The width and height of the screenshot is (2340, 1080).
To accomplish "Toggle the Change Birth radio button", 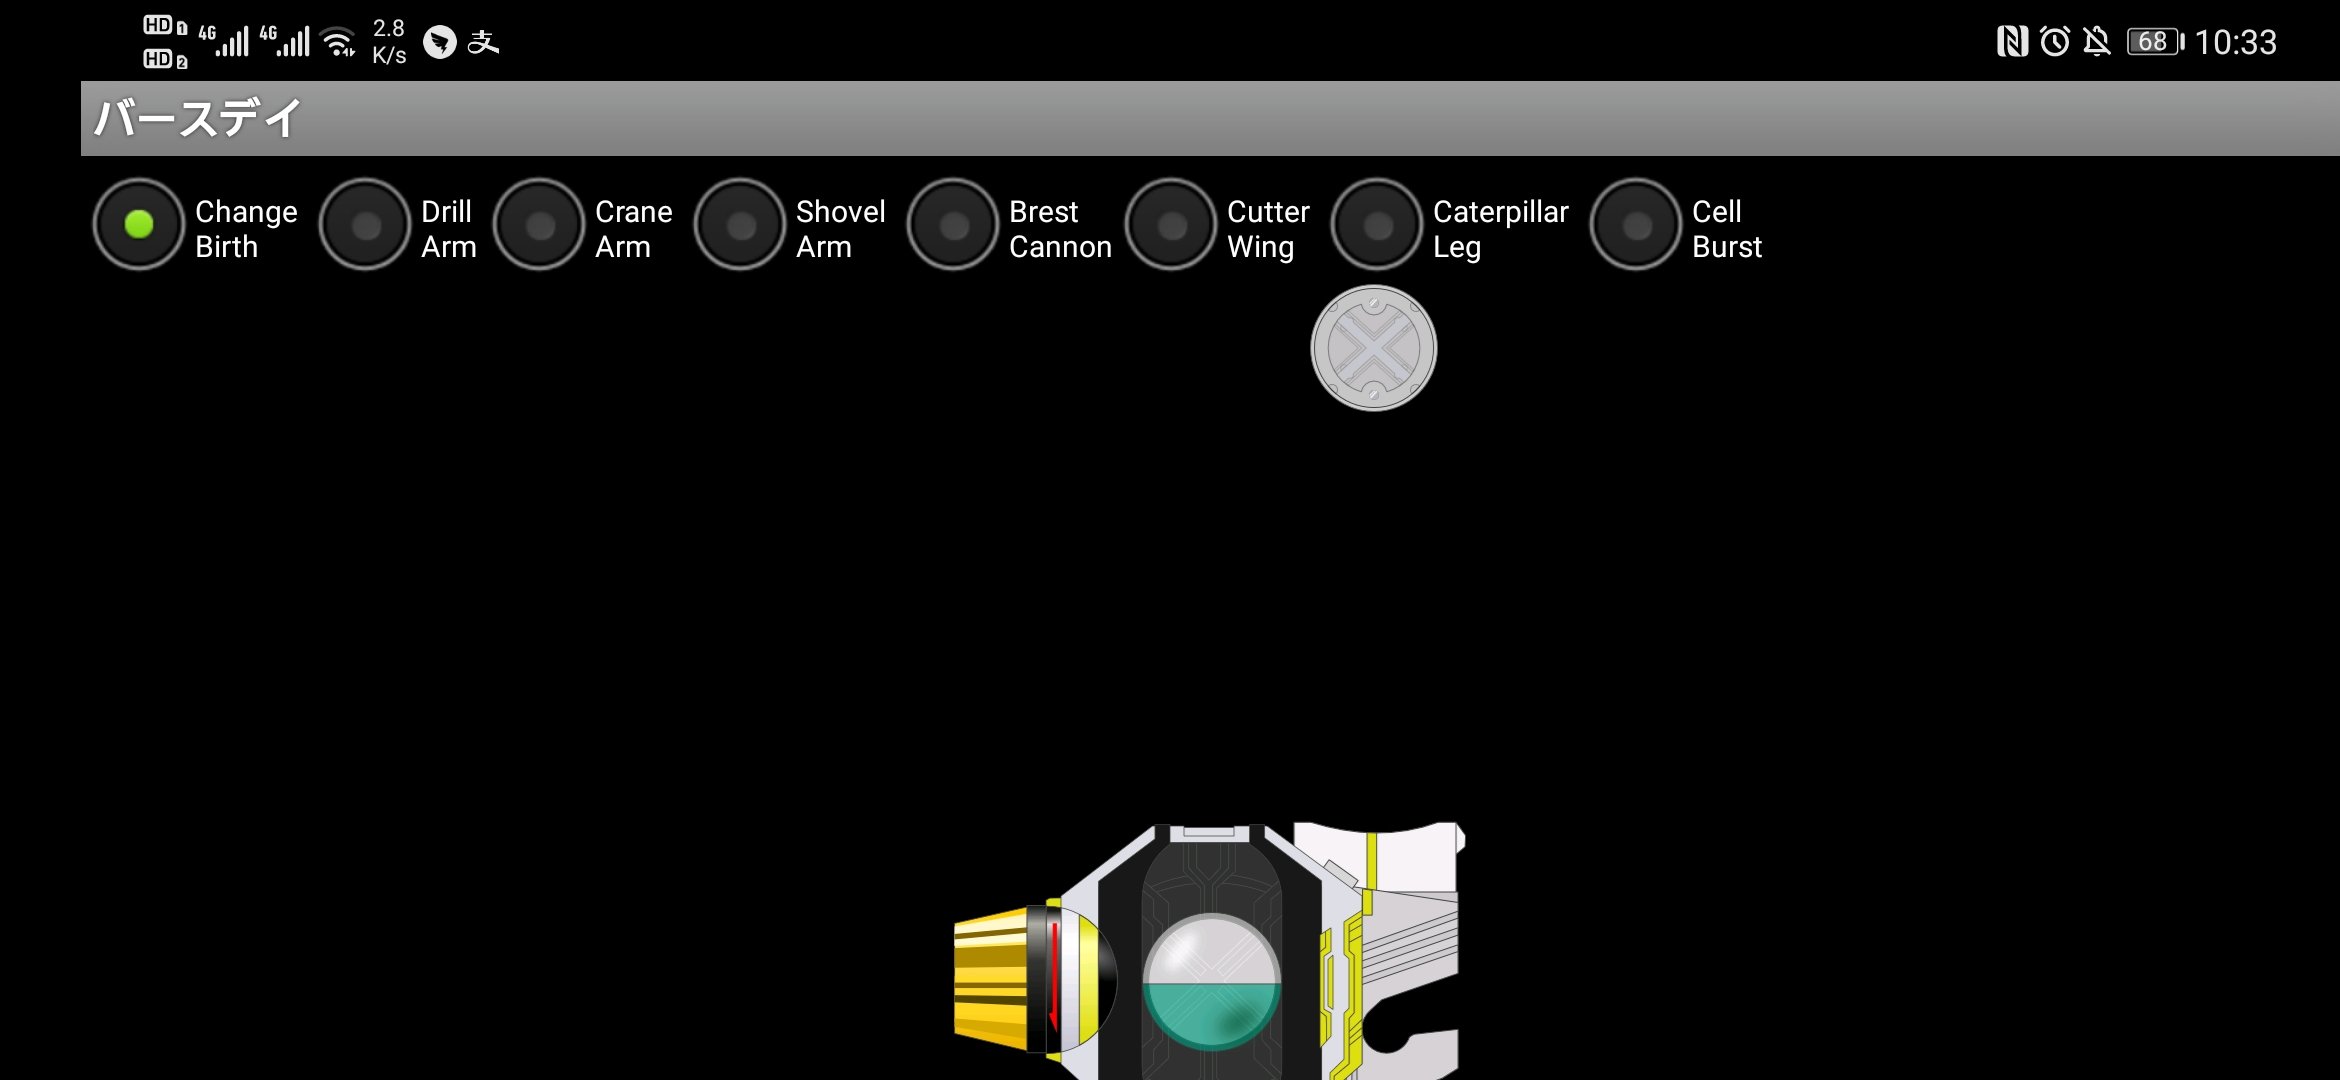I will [136, 228].
